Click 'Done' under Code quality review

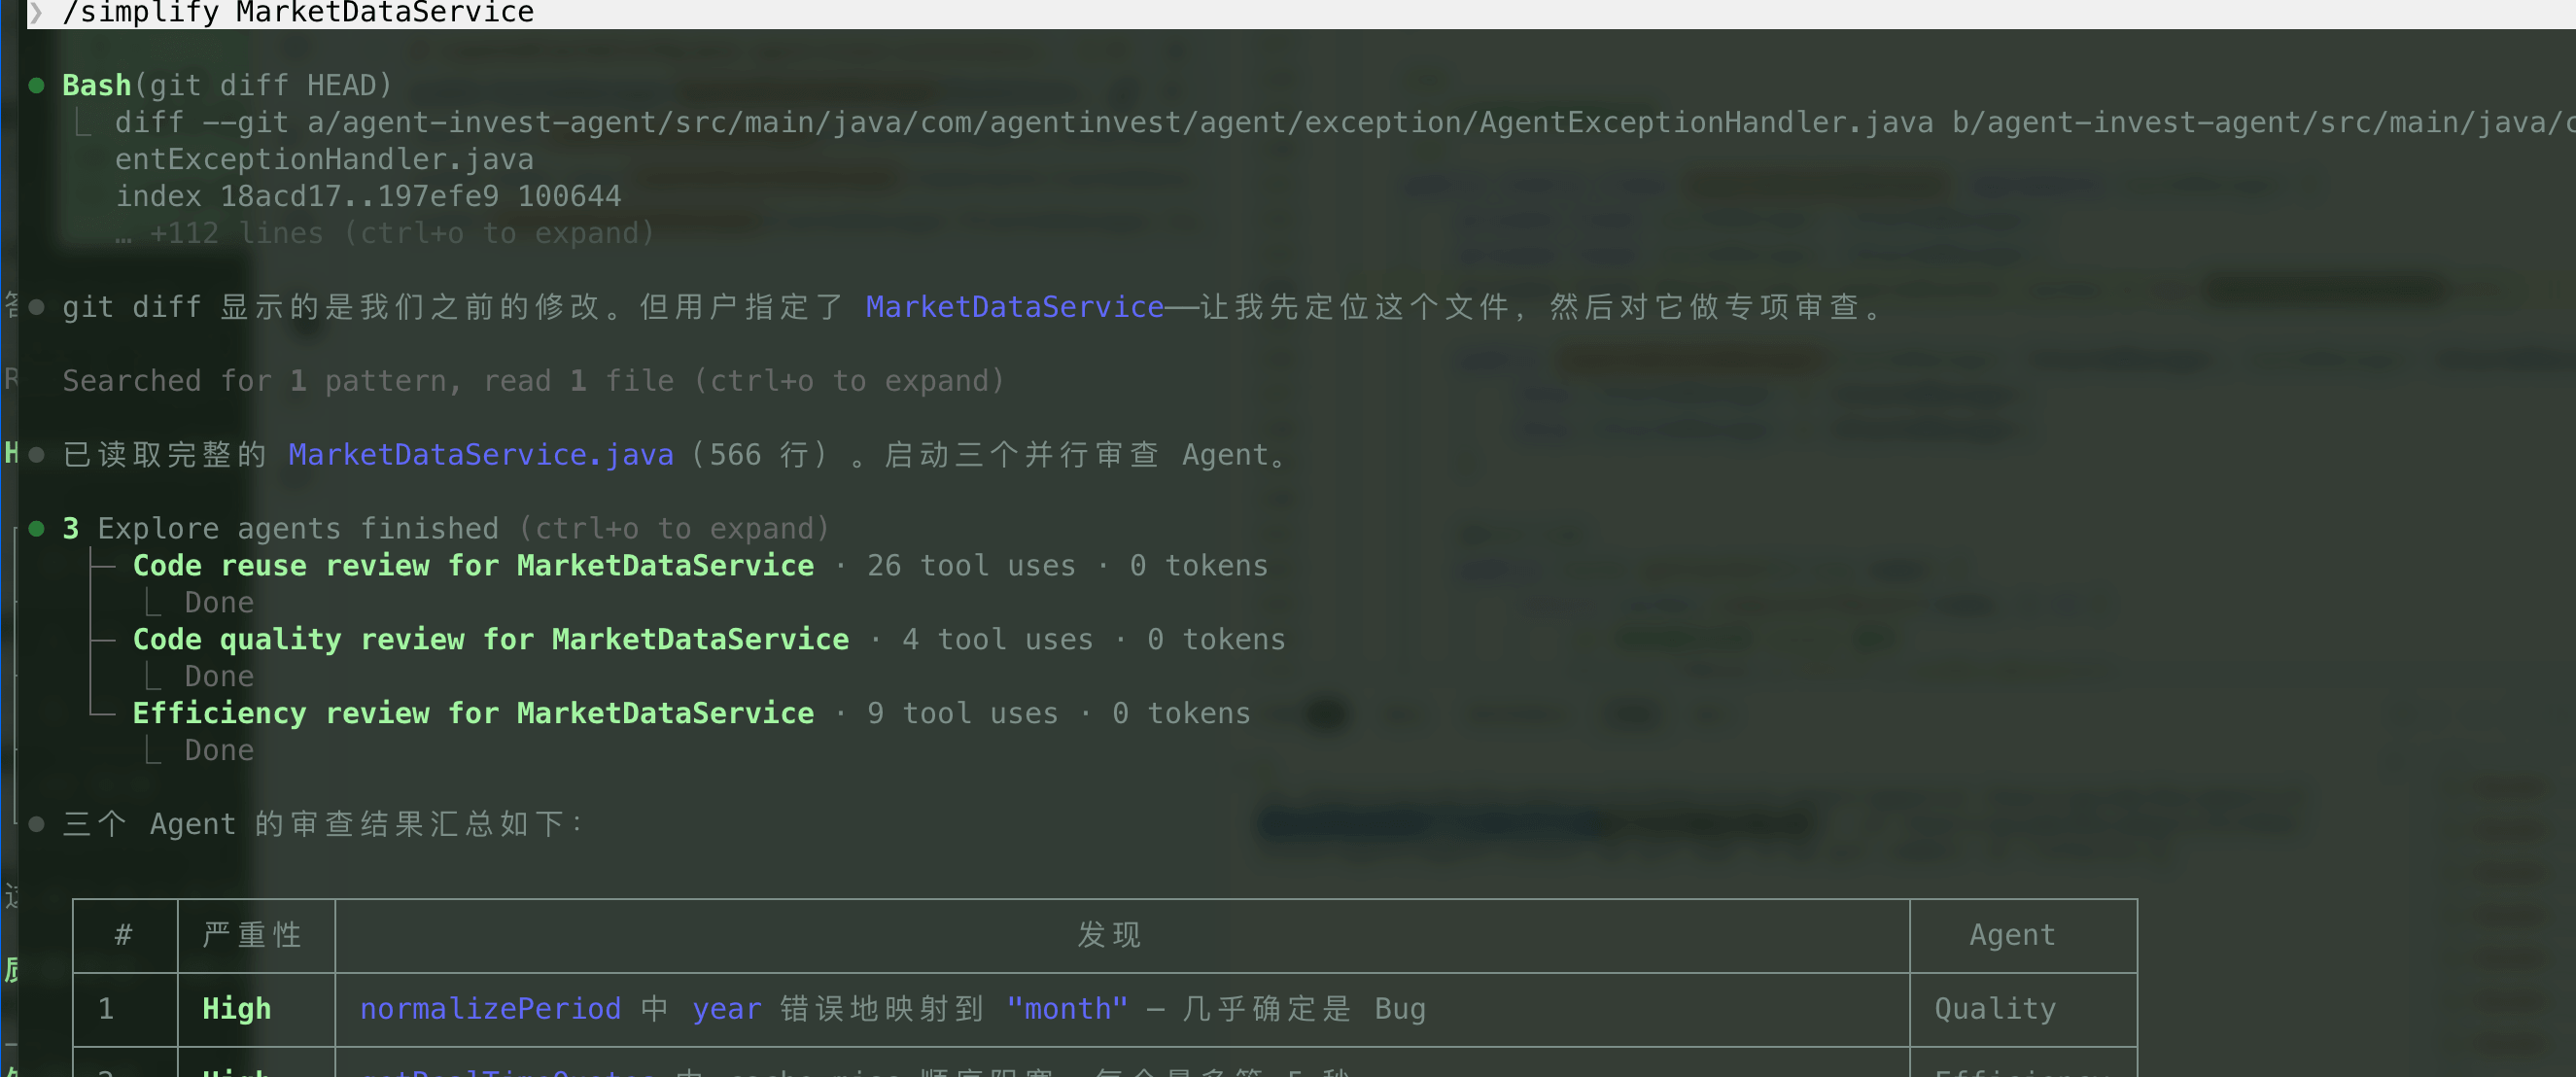pos(219,676)
